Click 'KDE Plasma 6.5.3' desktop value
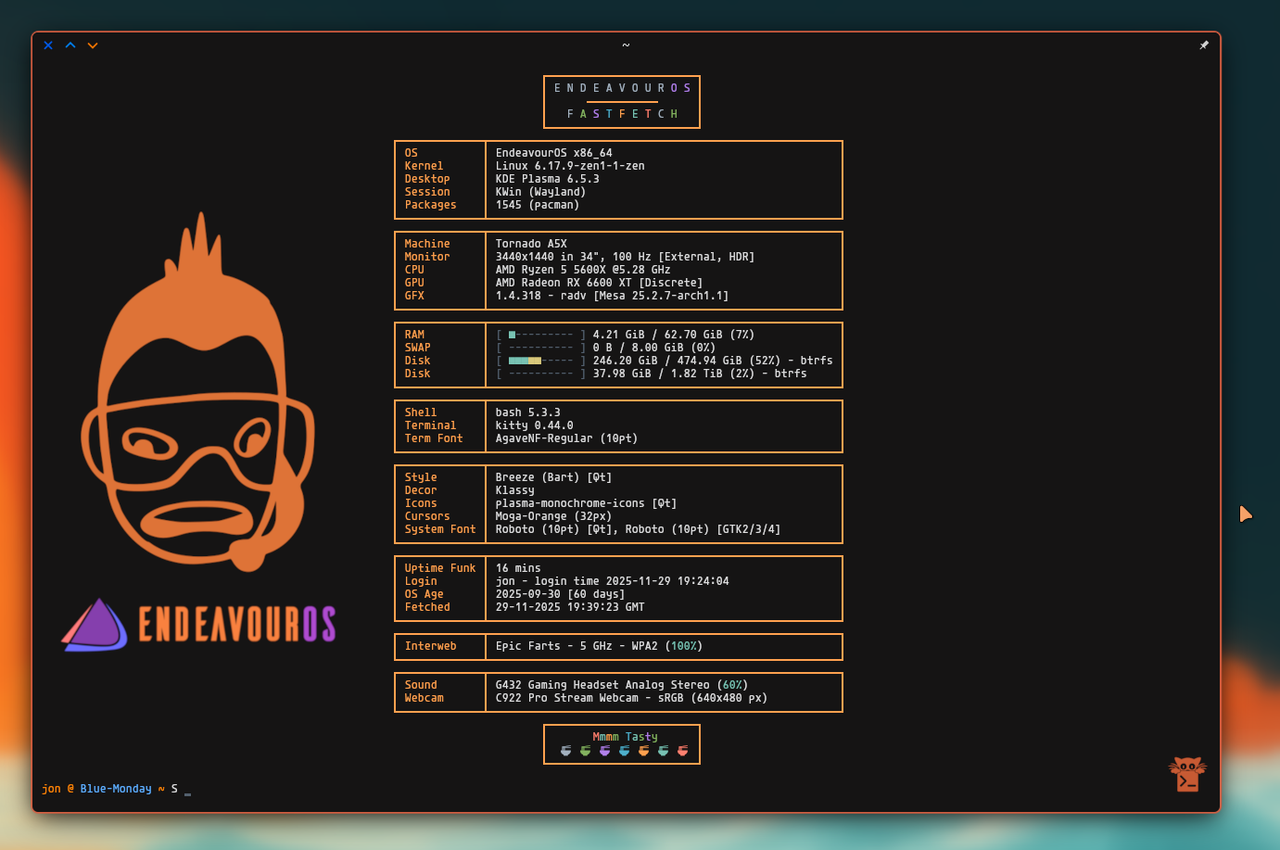The width and height of the screenshot is (1280, 850). click(x=548, y=179)
